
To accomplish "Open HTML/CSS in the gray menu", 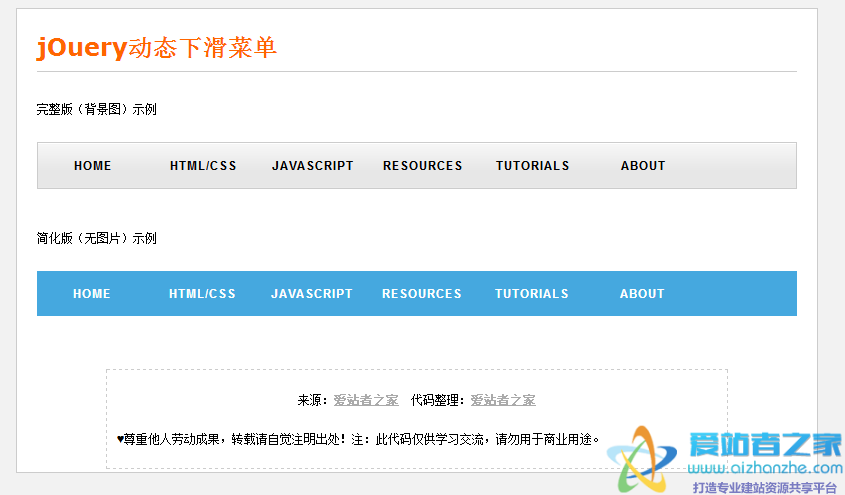I will pos(203,165).
